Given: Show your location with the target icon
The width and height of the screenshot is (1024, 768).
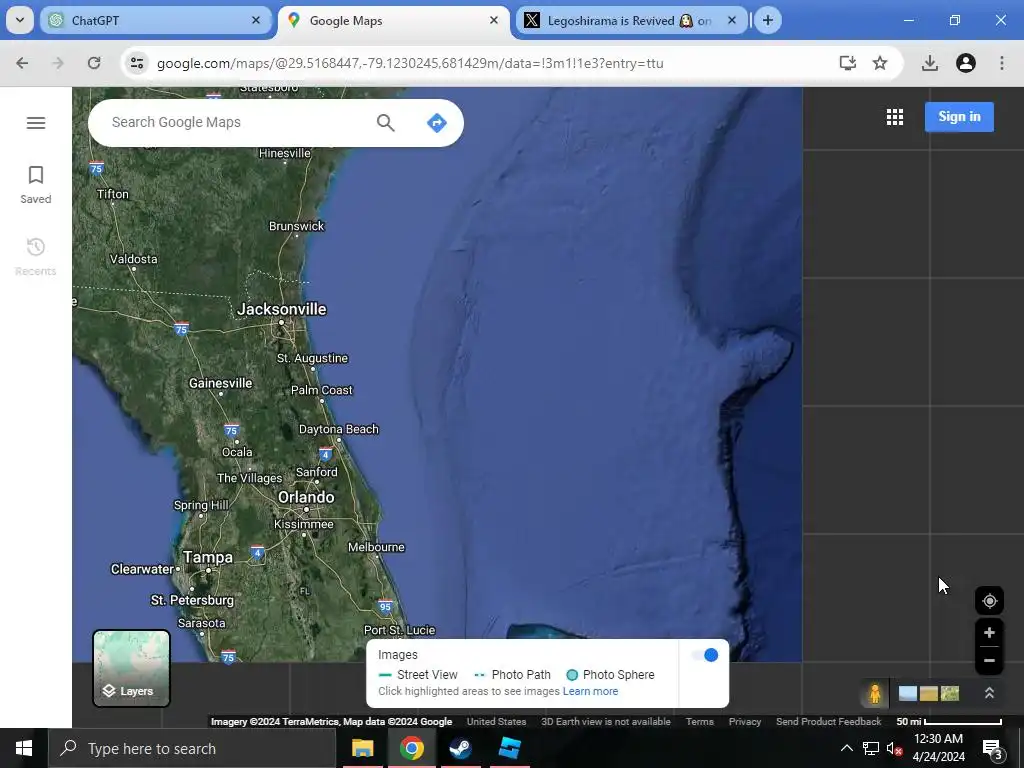Looking at the screenshot, I should 989,601.
